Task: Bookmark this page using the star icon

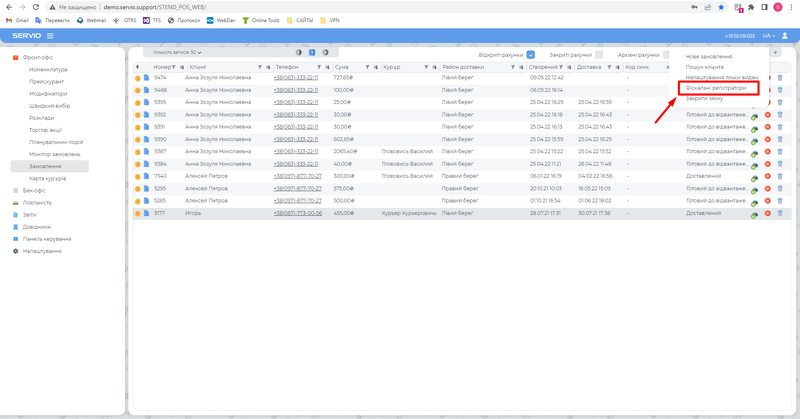Action: (721, 6)
